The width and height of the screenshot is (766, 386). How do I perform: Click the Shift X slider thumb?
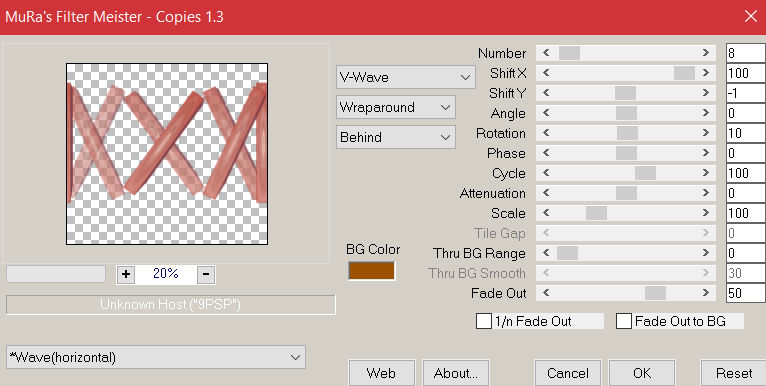click(x=684, y=73)
